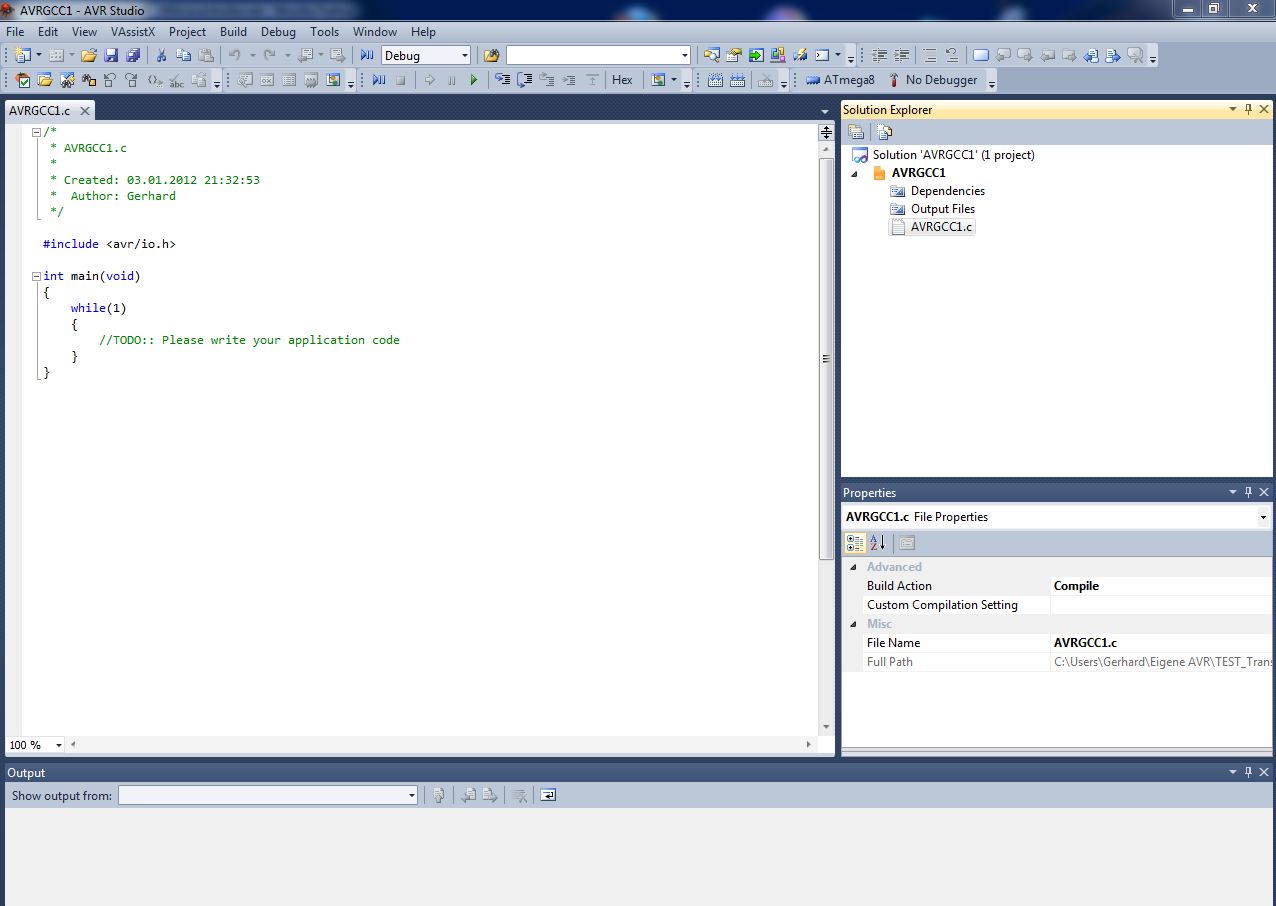Click the Alphabetical sort icon in Properties

(x=877, y=543)
